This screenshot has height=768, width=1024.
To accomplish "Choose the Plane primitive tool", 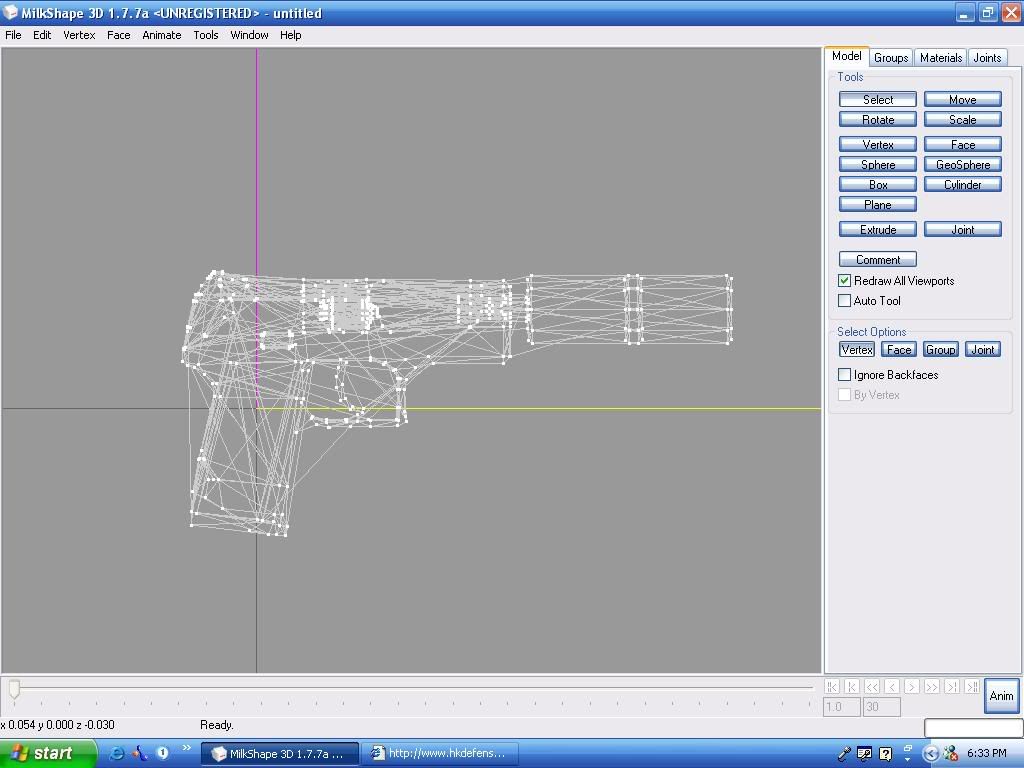I will point(878,204).
